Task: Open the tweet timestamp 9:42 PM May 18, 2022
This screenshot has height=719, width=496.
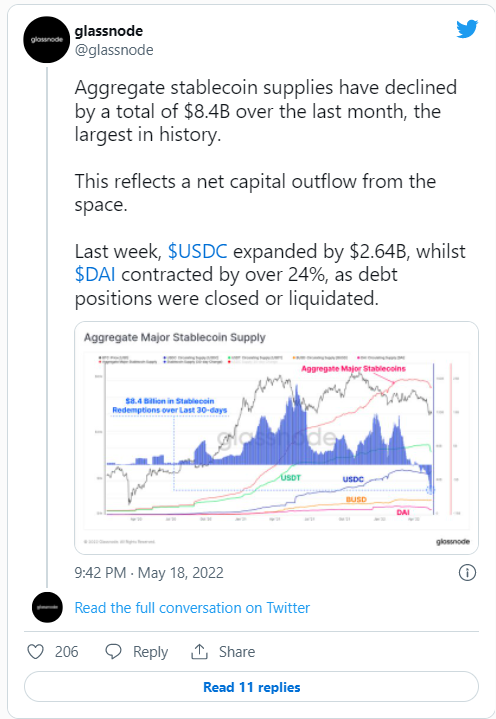Action: tap(149, 573)
